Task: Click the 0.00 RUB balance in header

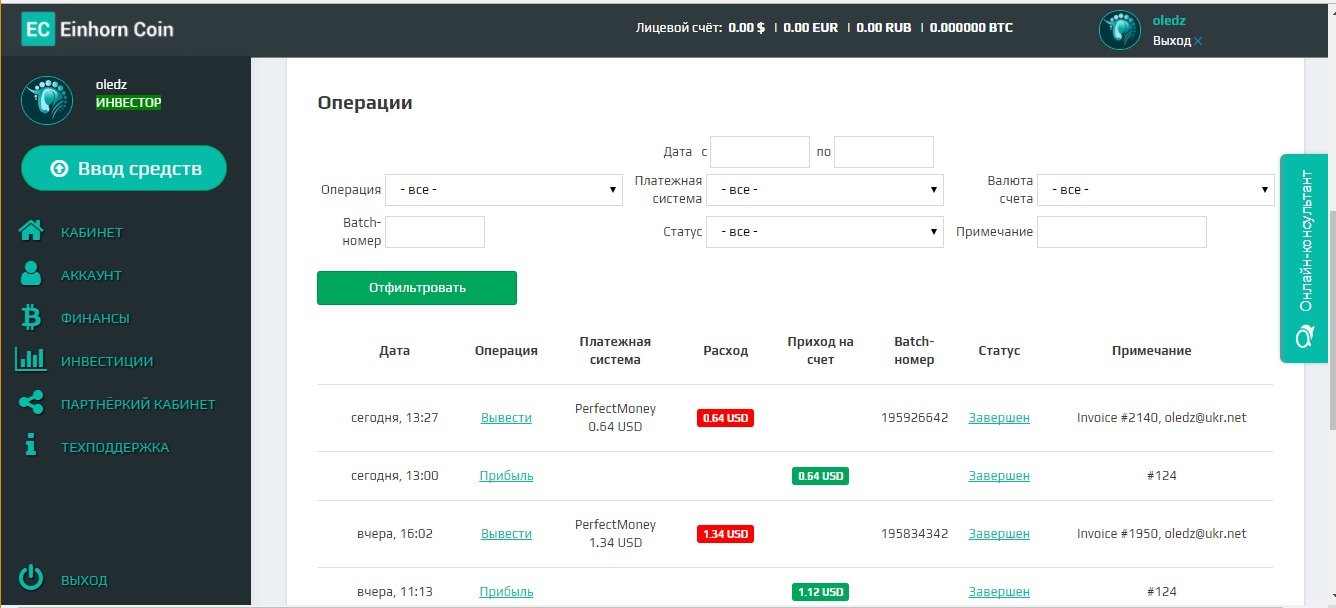Action: coord(884,28)
